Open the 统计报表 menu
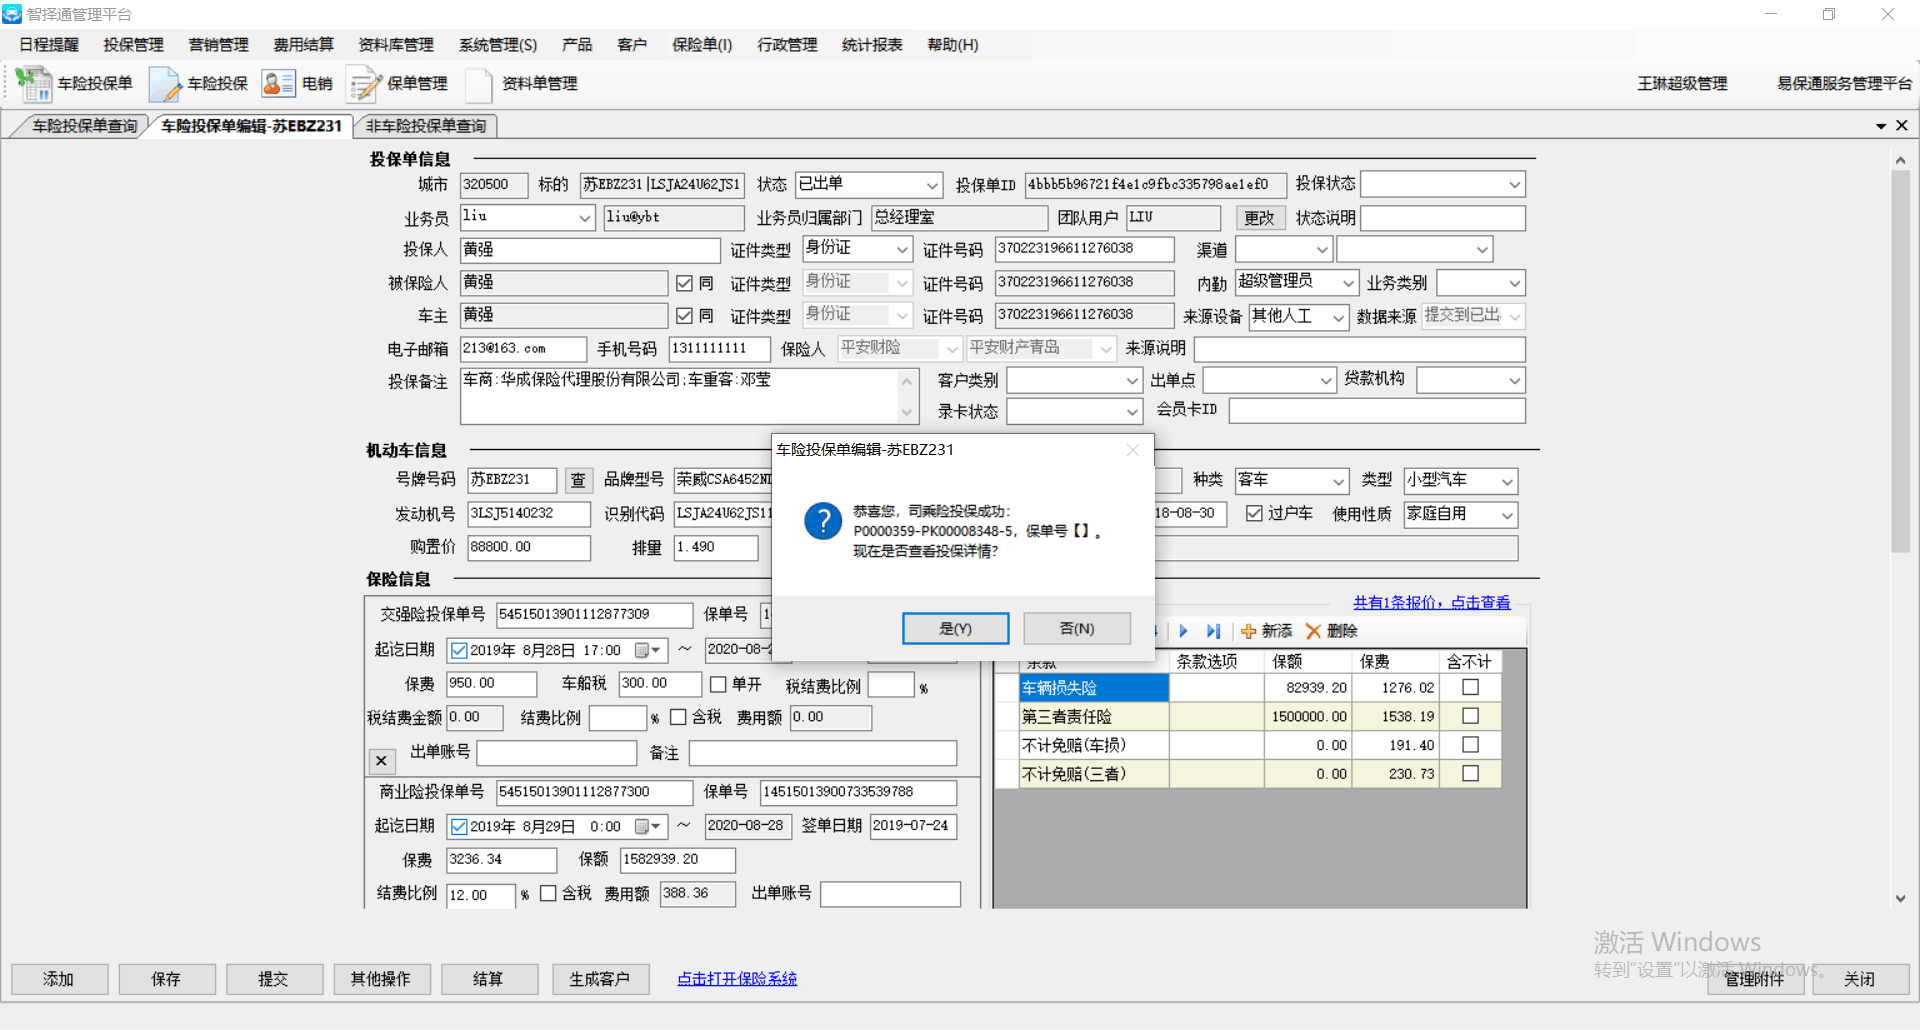 (871, 45)
